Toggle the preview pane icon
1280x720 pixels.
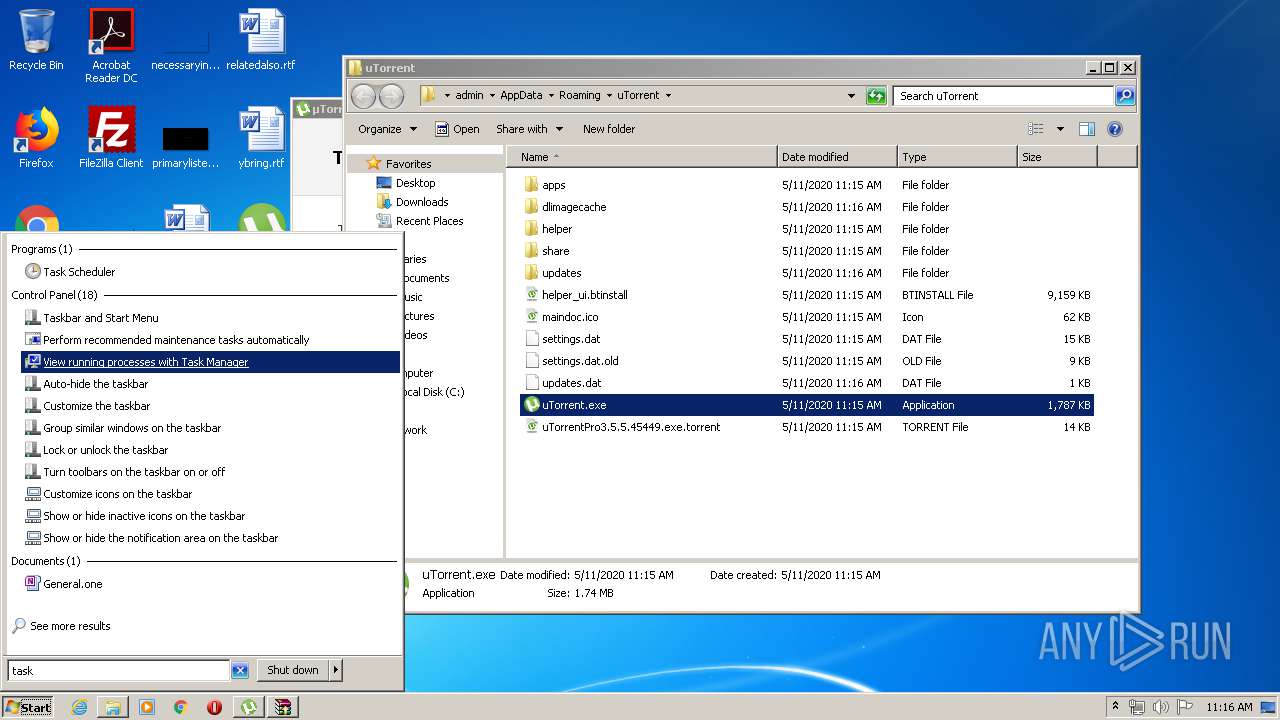(1087, 129)
